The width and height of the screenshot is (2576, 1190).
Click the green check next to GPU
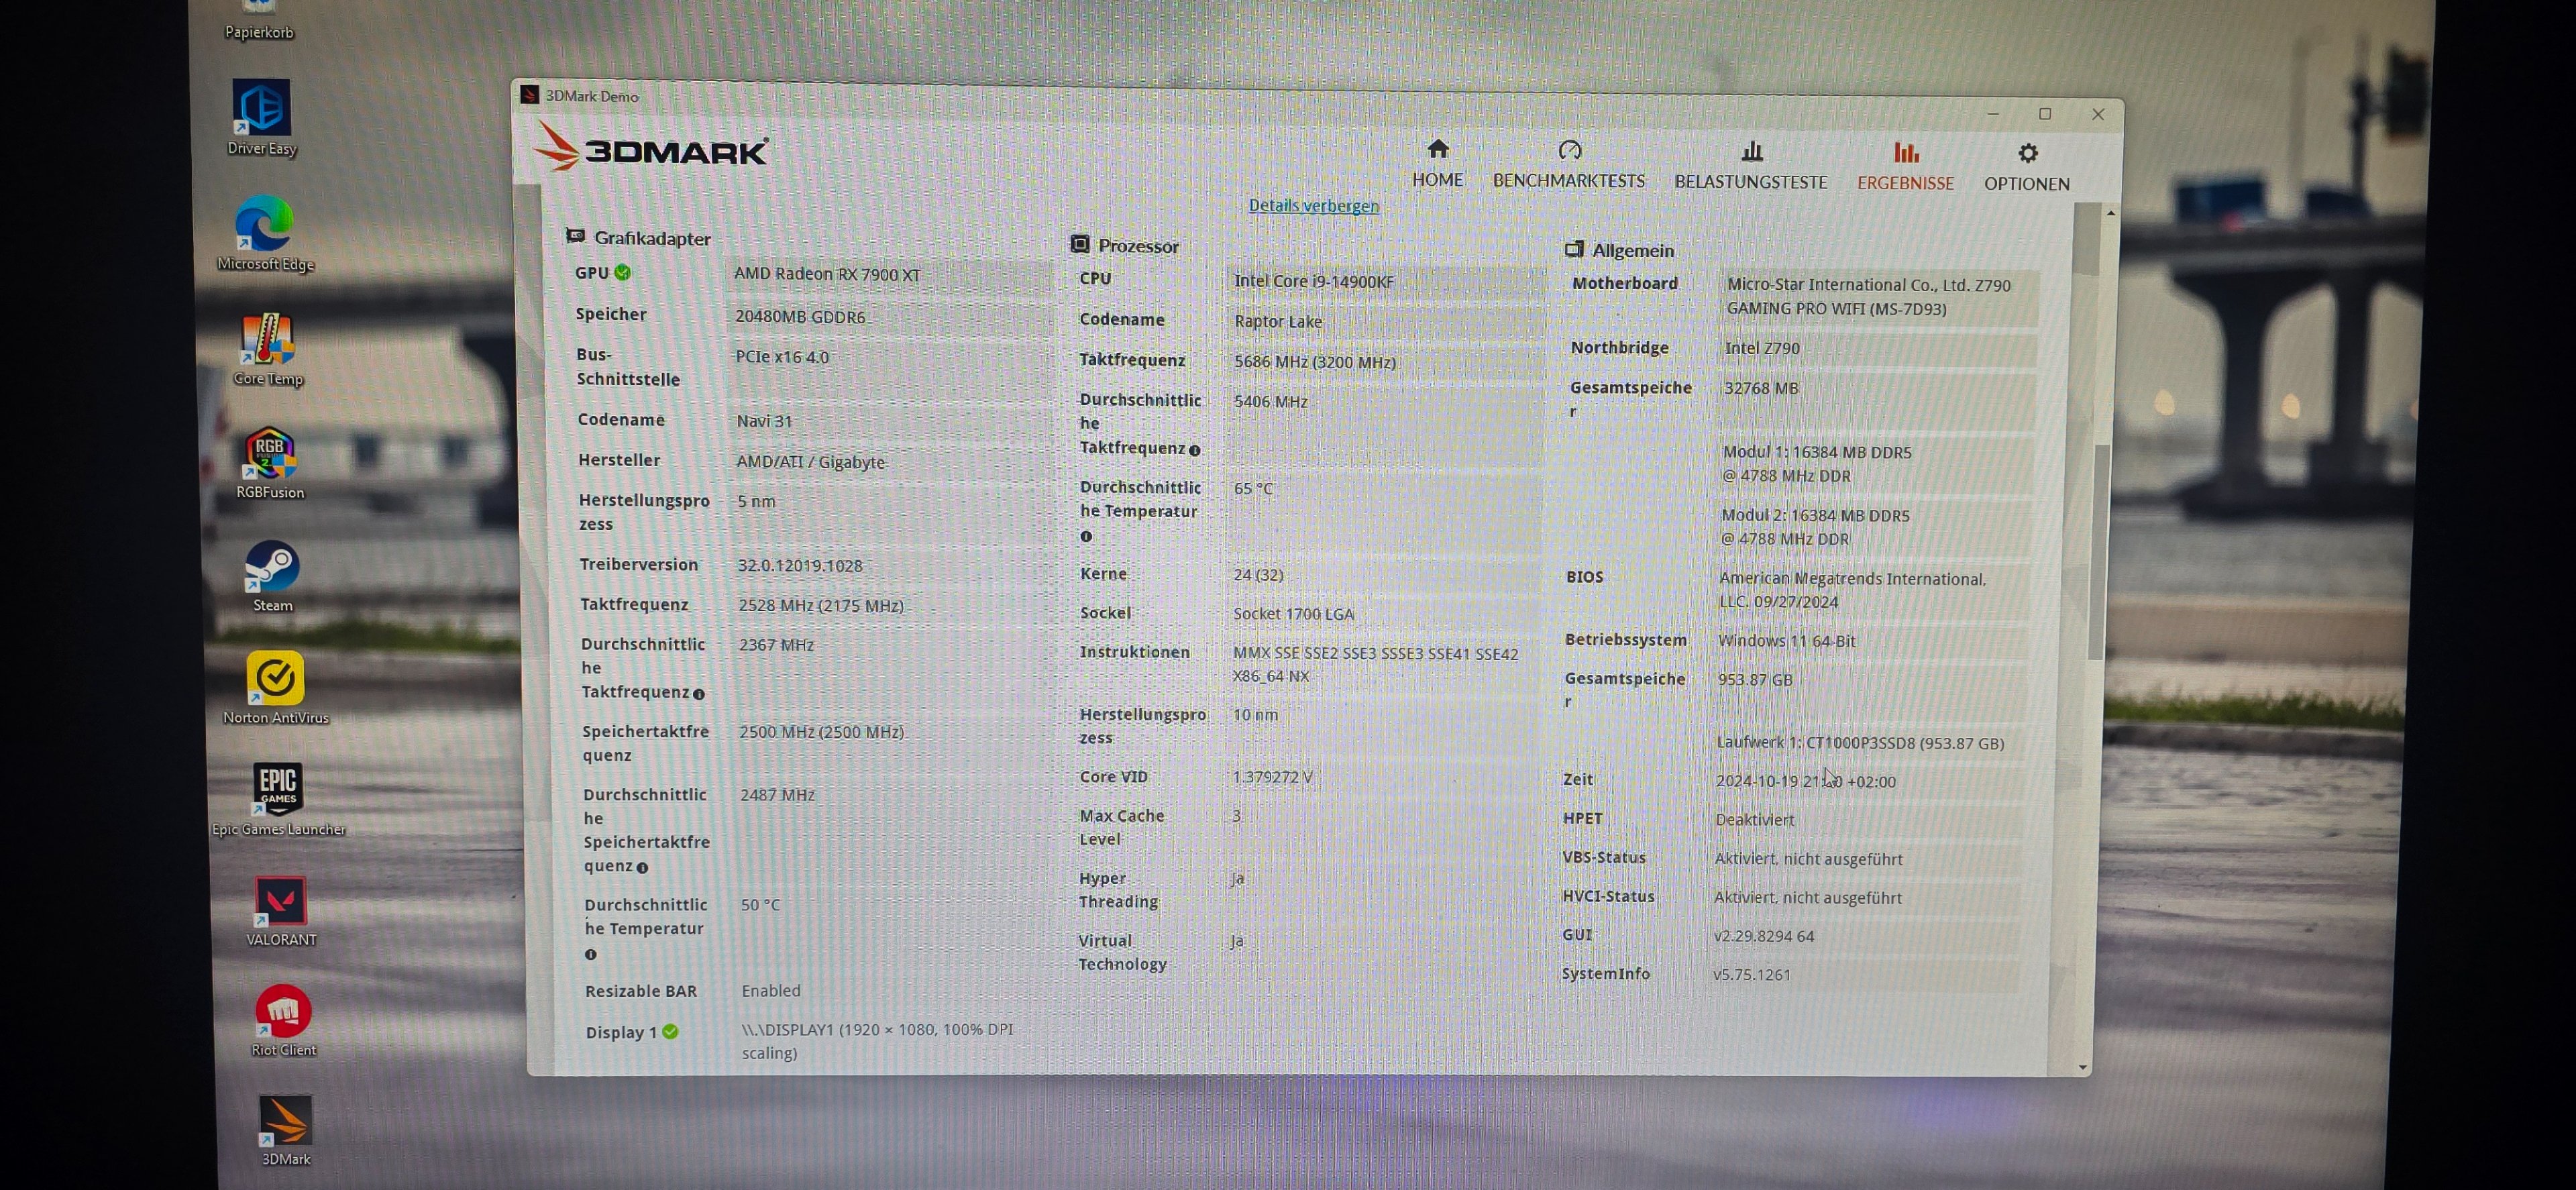[x=623, y=272]
